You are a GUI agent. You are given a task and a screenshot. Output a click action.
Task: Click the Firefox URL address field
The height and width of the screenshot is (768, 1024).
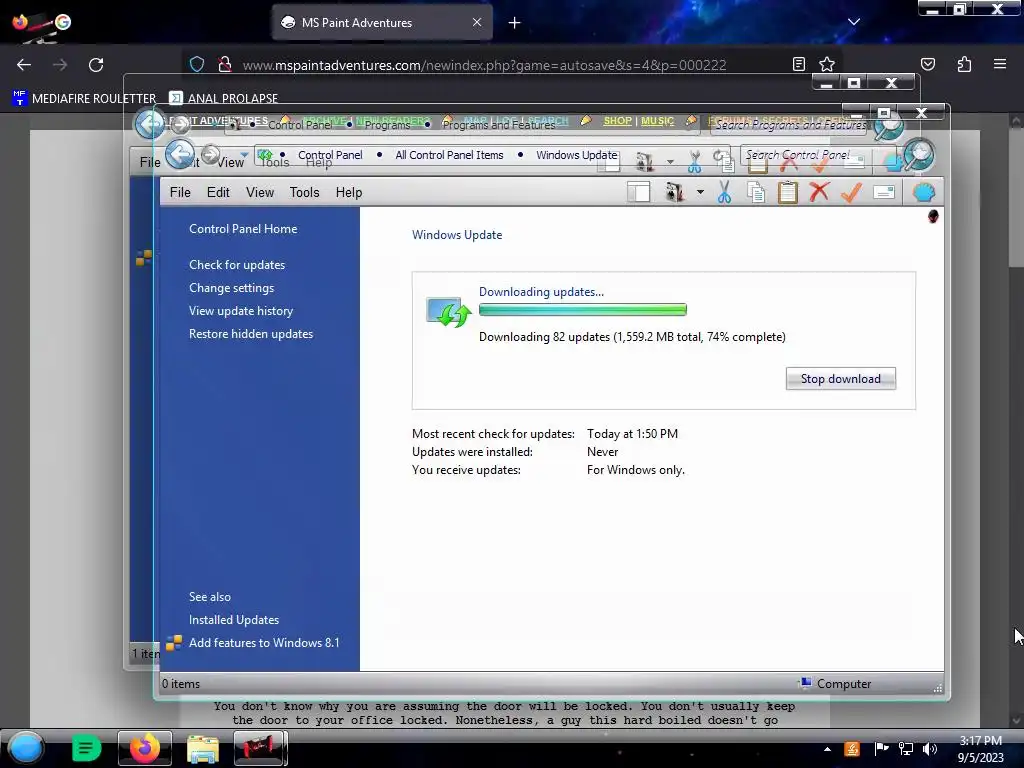tap(483, 65)
